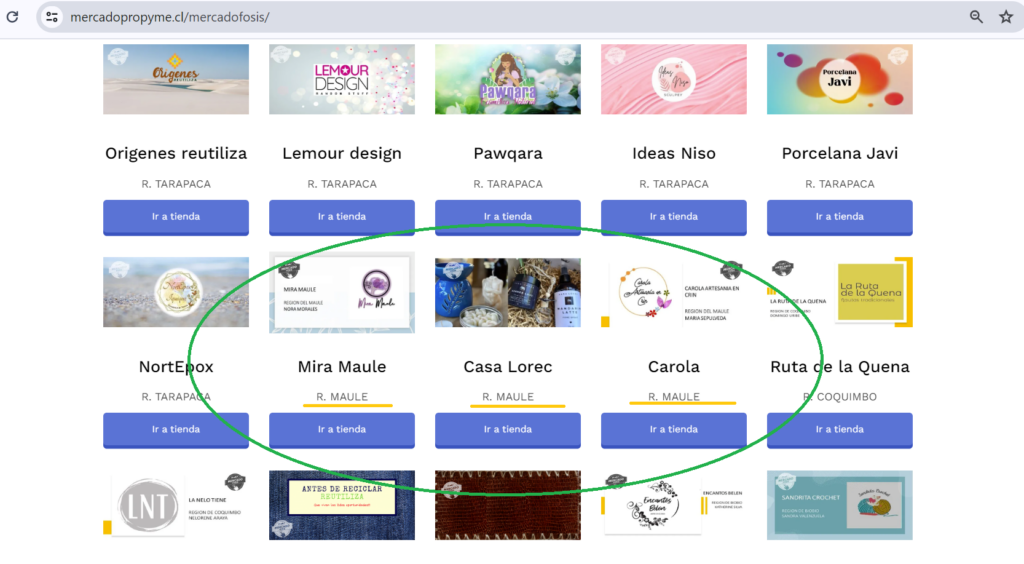Viewport: 1024px width, 564px height.
Task: Click Ir a tienda under Origenes reutiliza
Action: (176, 217)
